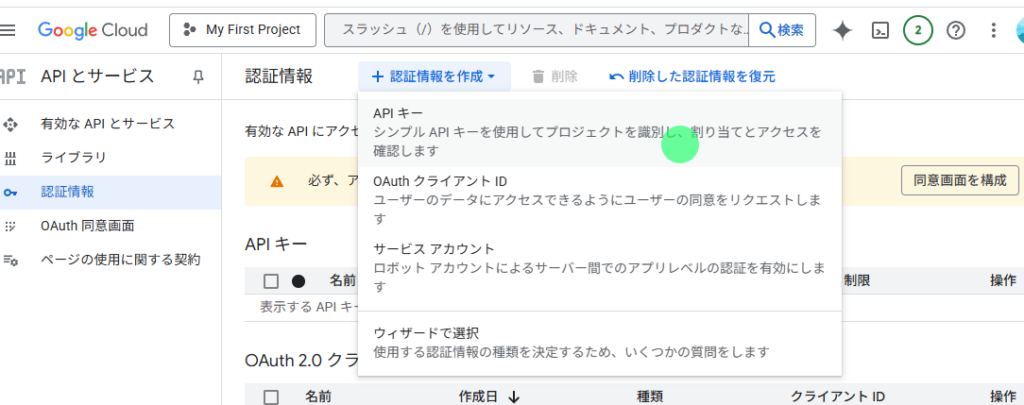This screenshot has width=1024, height=405.
Task: Open notifications badge showing 2
Action: [918, 30]
